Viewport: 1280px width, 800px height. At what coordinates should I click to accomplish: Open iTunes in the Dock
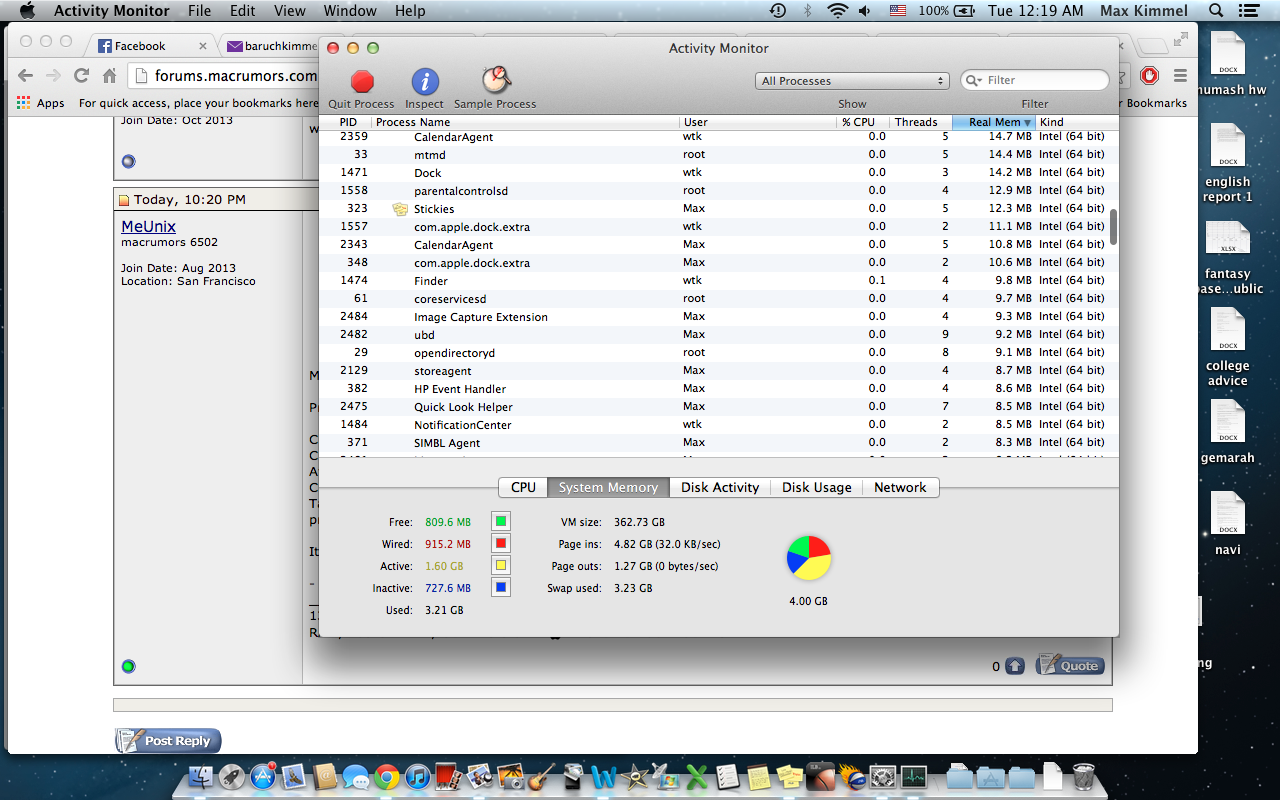417,776
